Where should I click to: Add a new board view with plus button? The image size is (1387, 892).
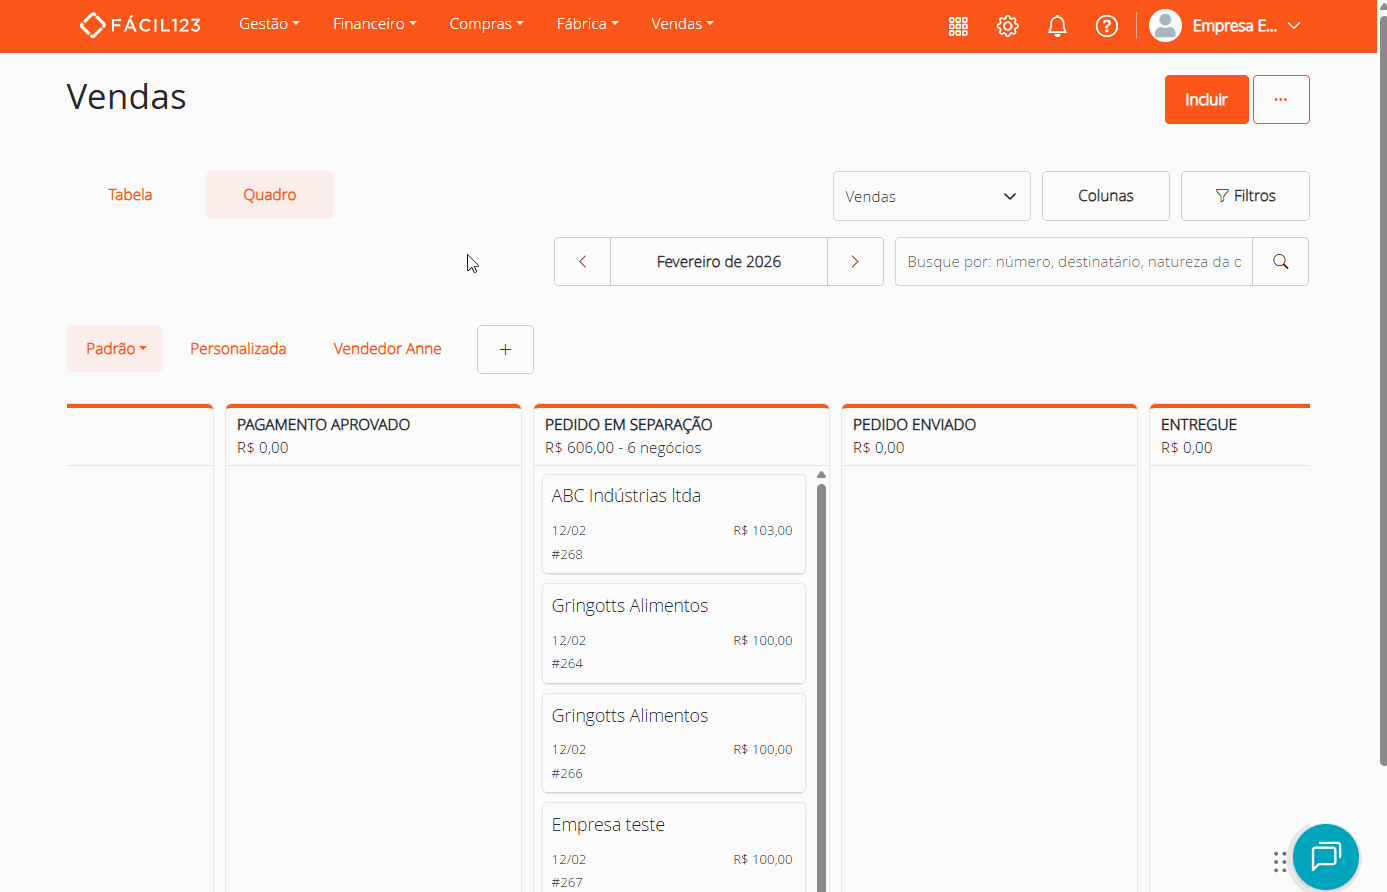pyautogui.click(x=505, y=349)
